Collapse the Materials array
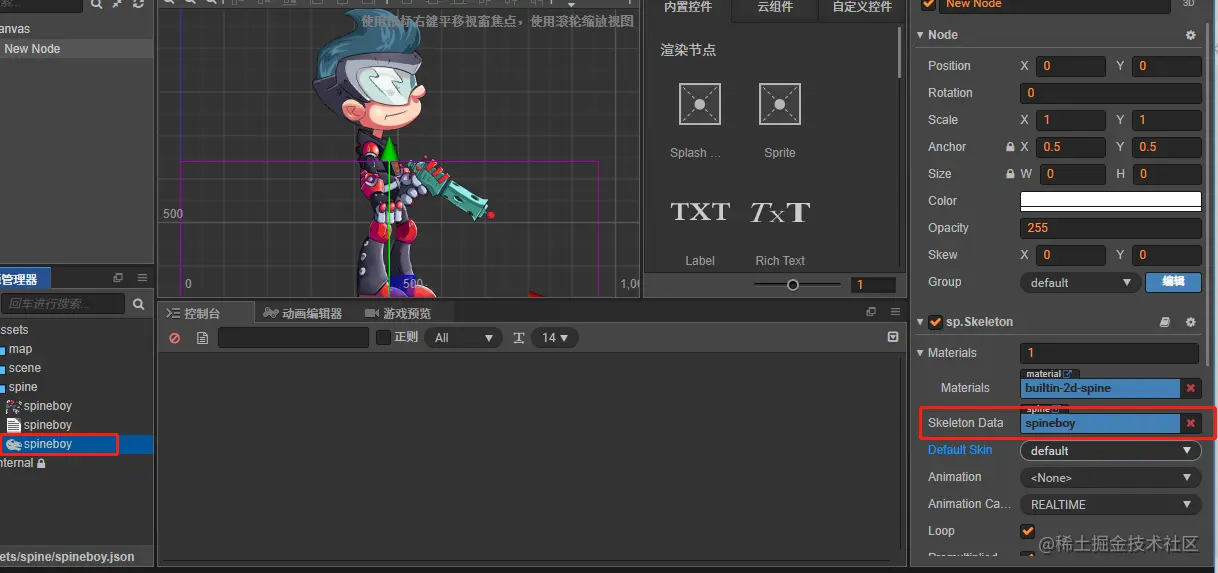The height and width of the screenshot is (573, 1218). coord(920,353)
